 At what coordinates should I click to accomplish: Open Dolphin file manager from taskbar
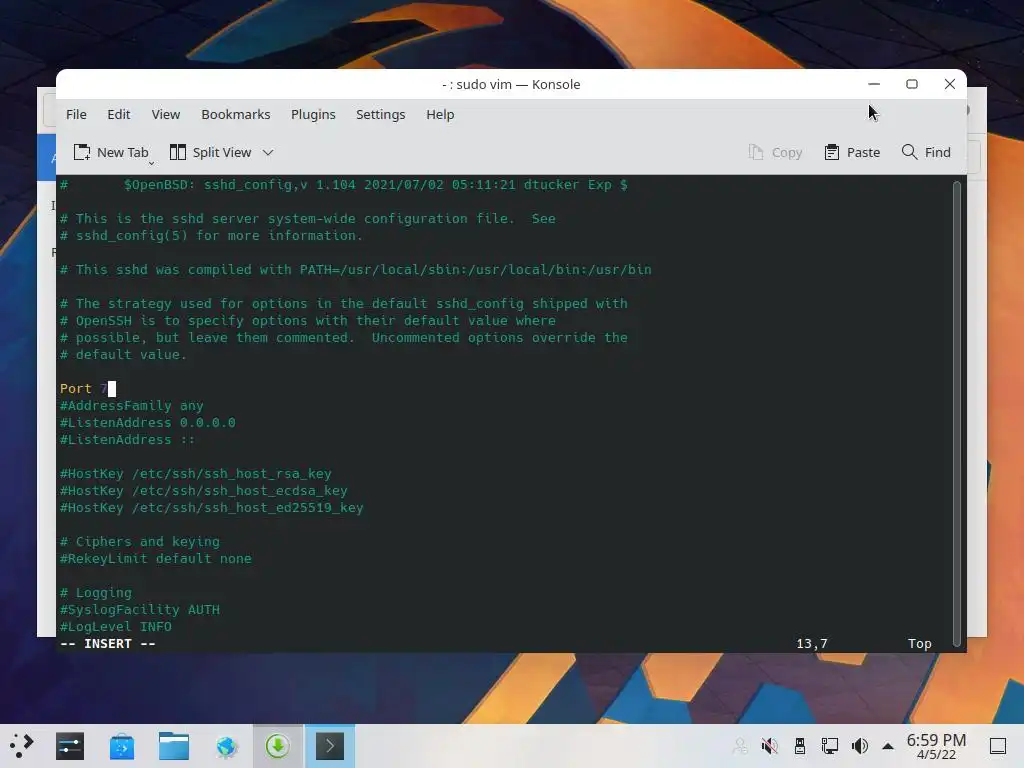tap(174, 746)
